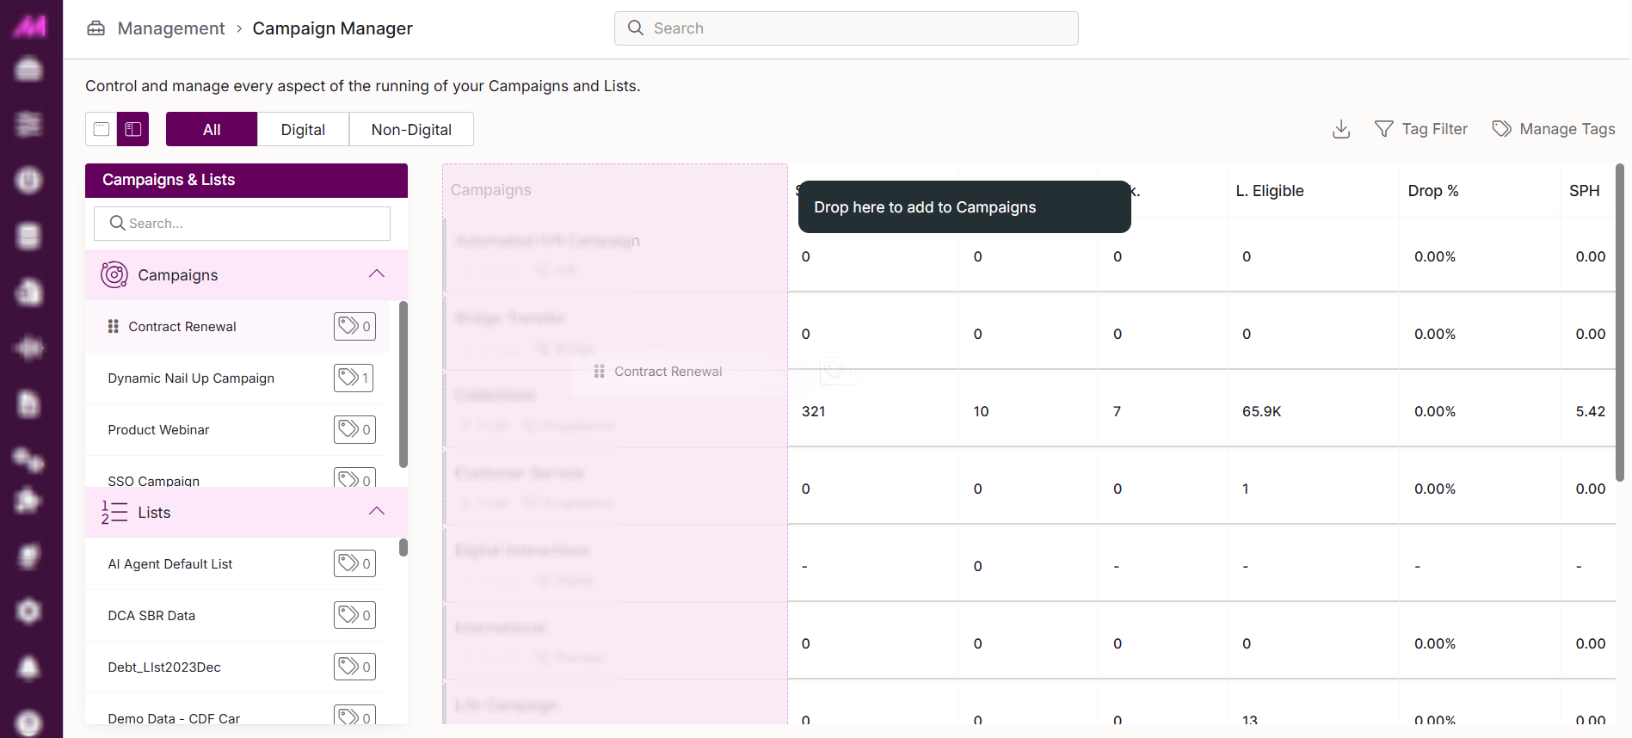Select the All tab
Viewport: 1632px width, 738px height.
pos(212,129)
